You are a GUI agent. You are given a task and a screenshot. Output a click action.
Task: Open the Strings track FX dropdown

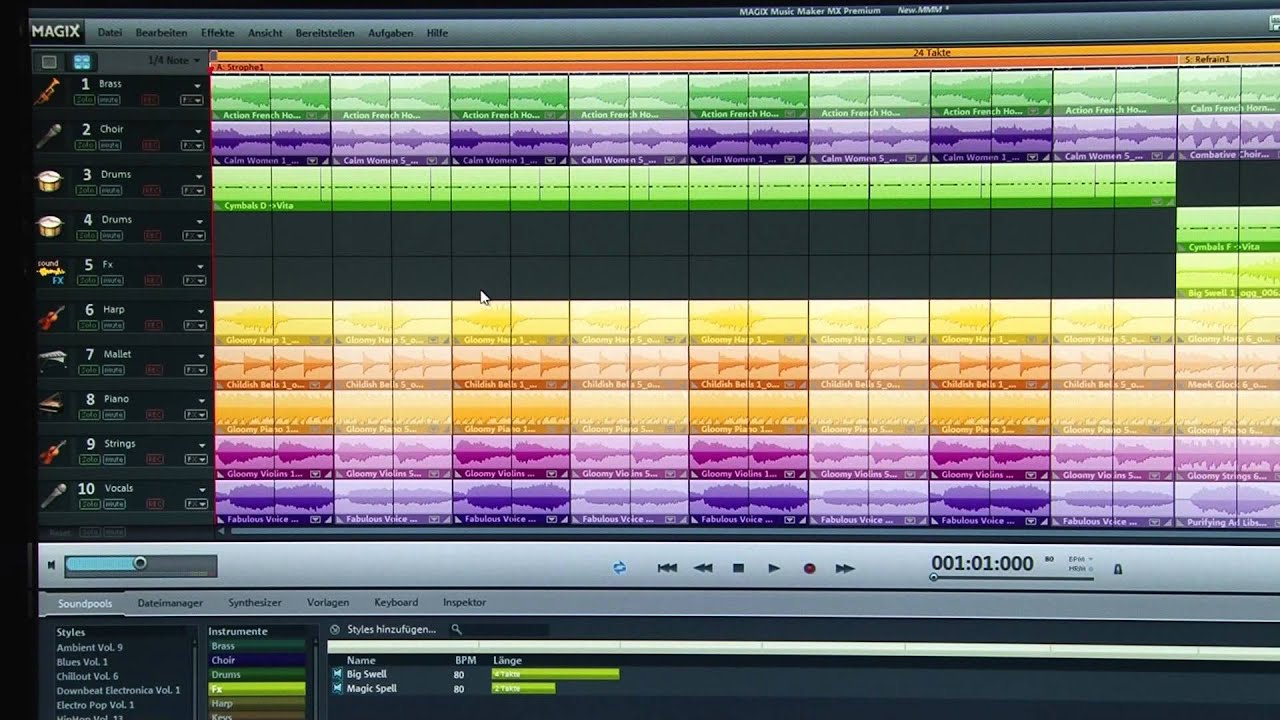click(194, 459)
